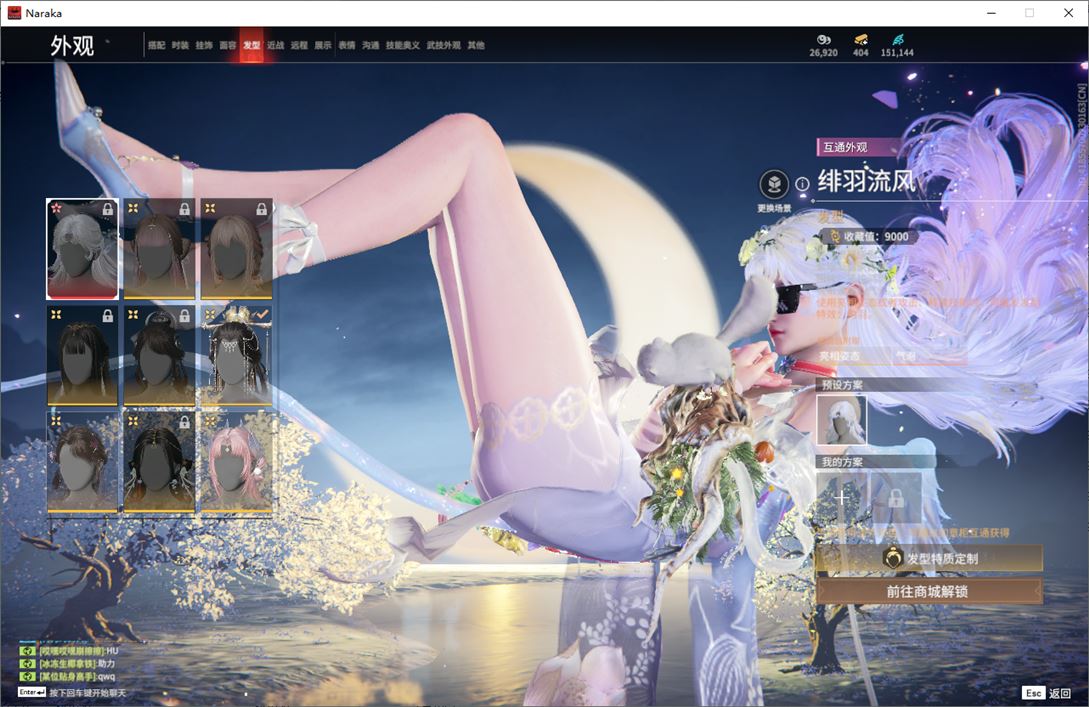Image resolution: width=1089 pixels, height=707 pixels.
Task: Switch to the 亮相姿态 tab
Action: 852,356
